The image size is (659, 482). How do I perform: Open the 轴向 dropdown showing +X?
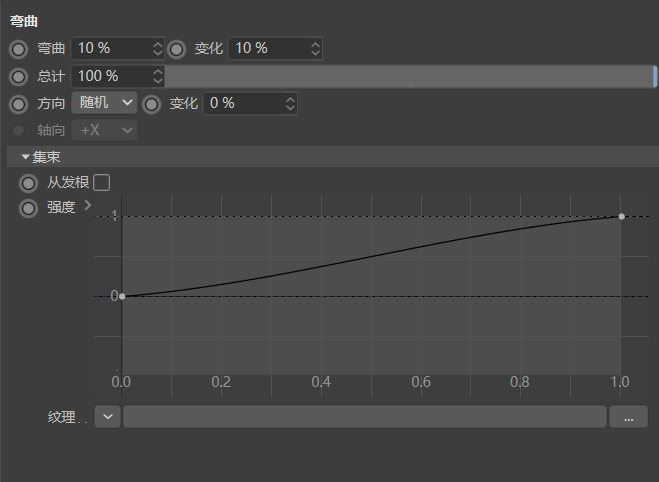[x=104, y=130]
